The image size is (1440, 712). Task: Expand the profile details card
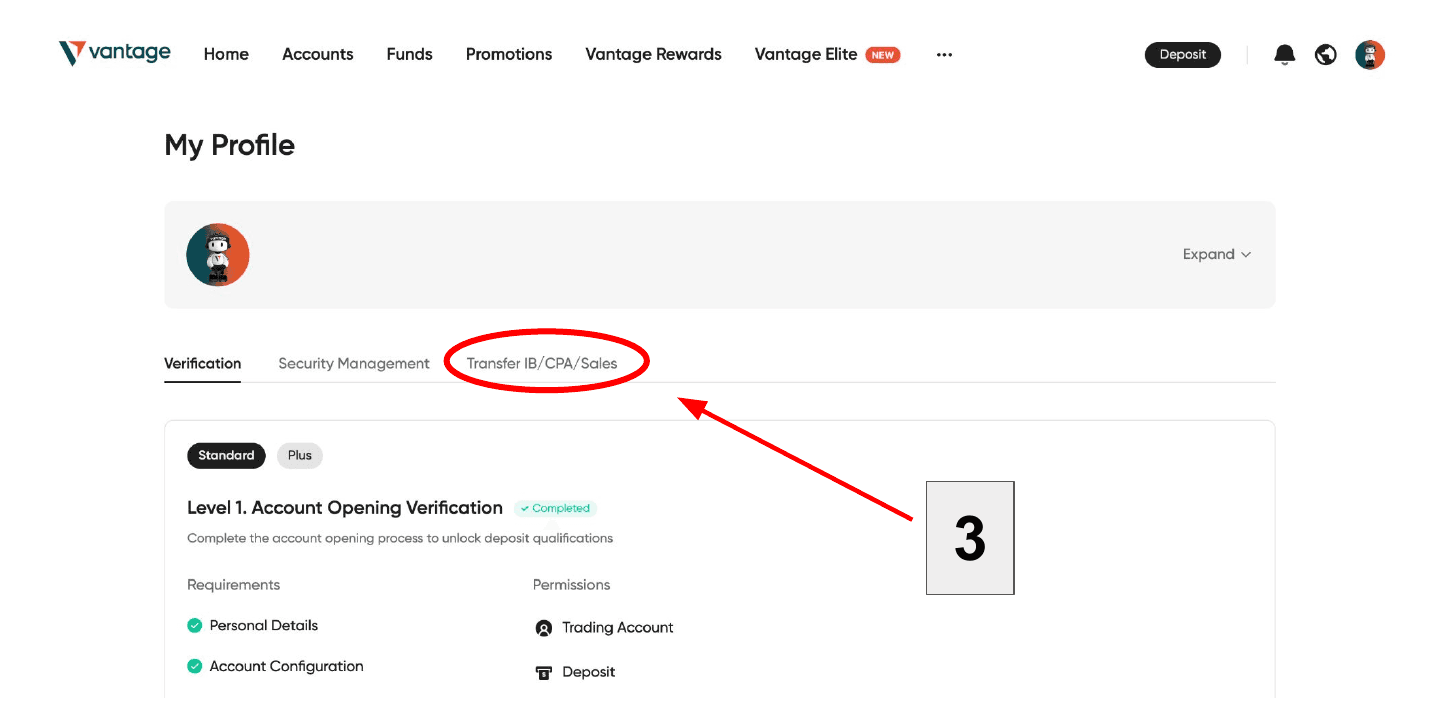tap(1217, 254)
